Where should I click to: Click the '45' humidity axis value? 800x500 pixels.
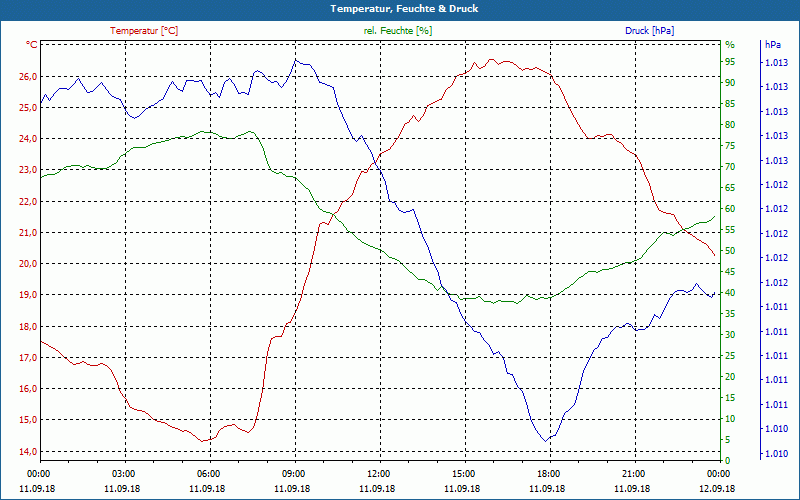point(730,272)
